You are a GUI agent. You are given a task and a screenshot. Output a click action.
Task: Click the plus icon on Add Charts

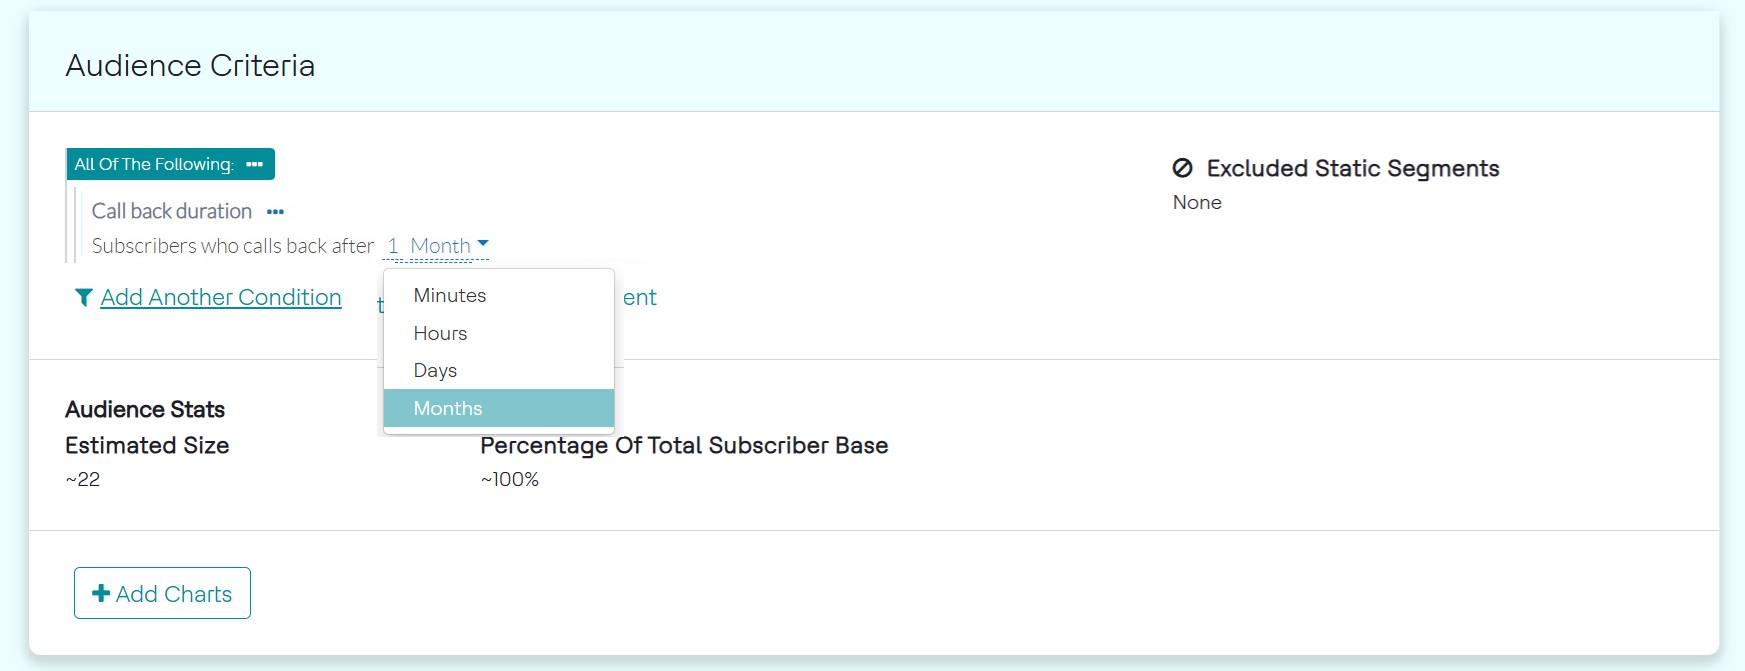point(101,593)
